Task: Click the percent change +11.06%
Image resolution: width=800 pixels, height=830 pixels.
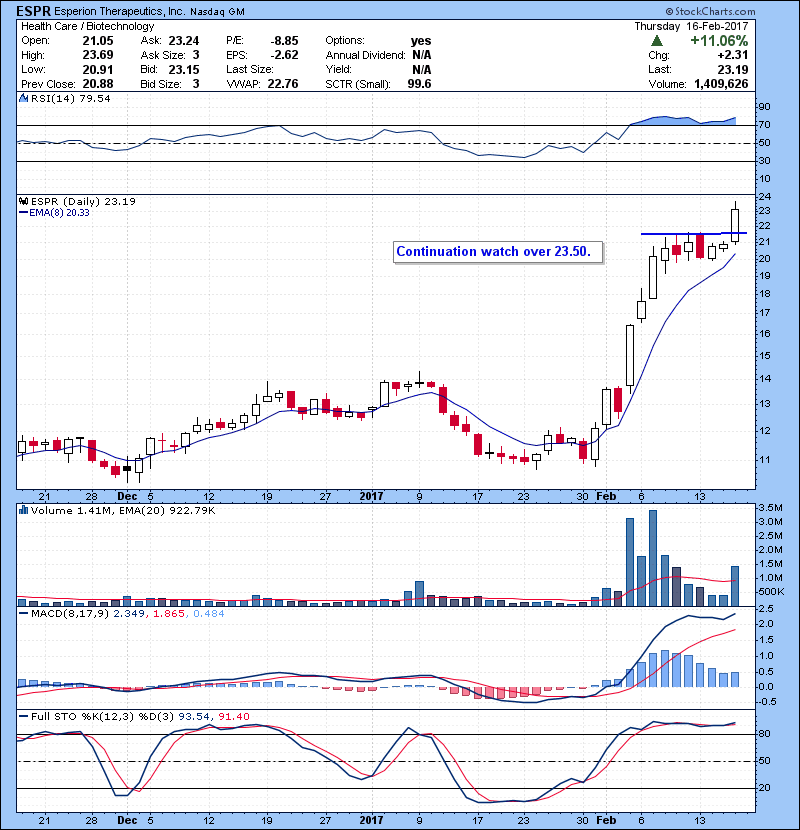Action: (x=719, y=41)
